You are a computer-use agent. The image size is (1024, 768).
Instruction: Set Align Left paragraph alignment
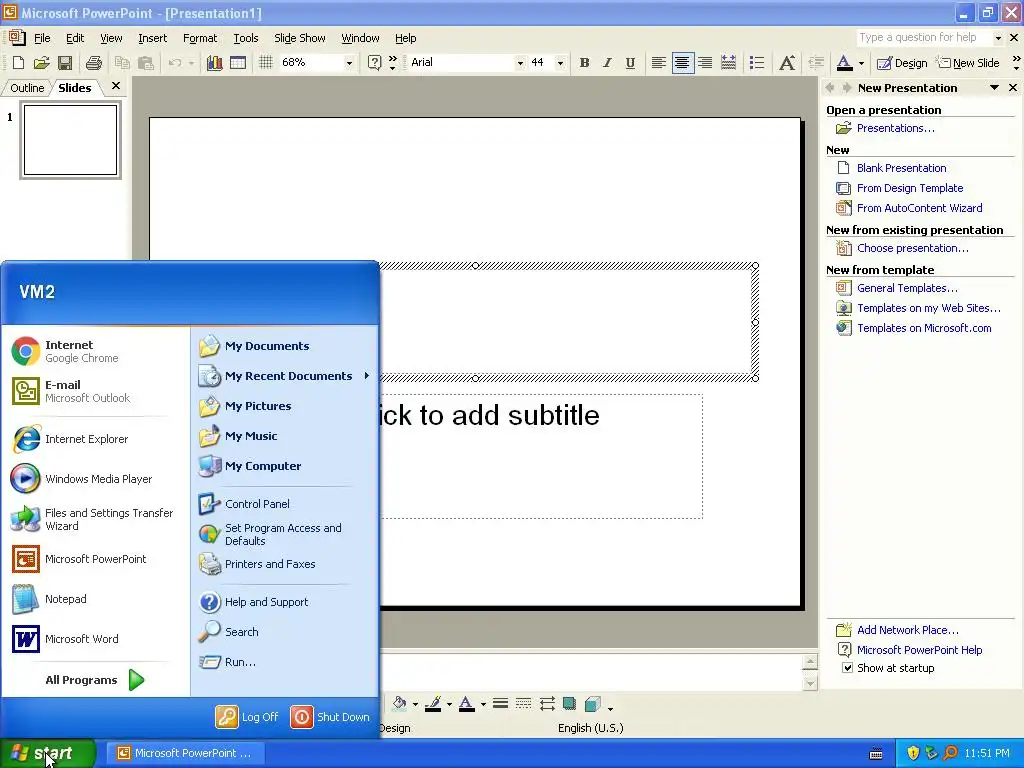point(659,63)
